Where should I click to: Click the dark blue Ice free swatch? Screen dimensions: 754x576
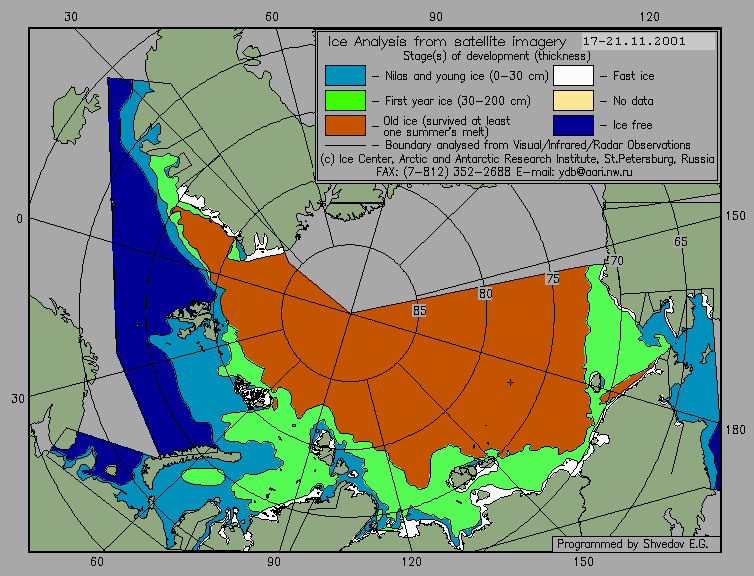(x=573, y=125)
